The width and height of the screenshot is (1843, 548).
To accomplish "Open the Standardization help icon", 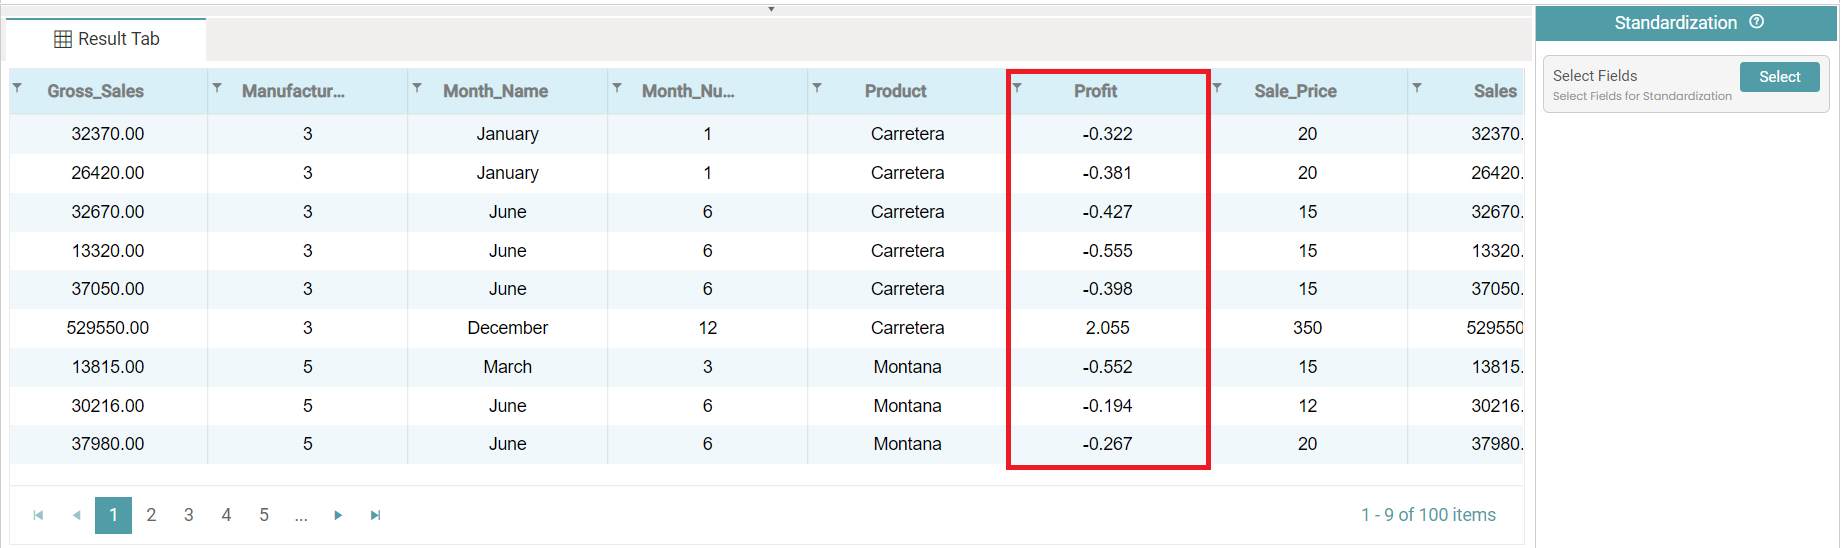I will [1756, 22].
